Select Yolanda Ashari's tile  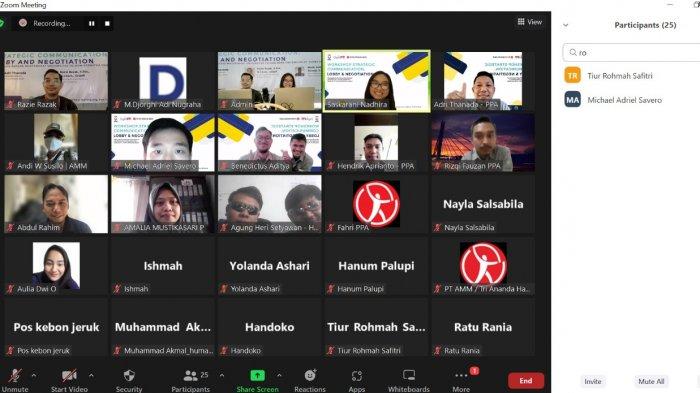270,266
